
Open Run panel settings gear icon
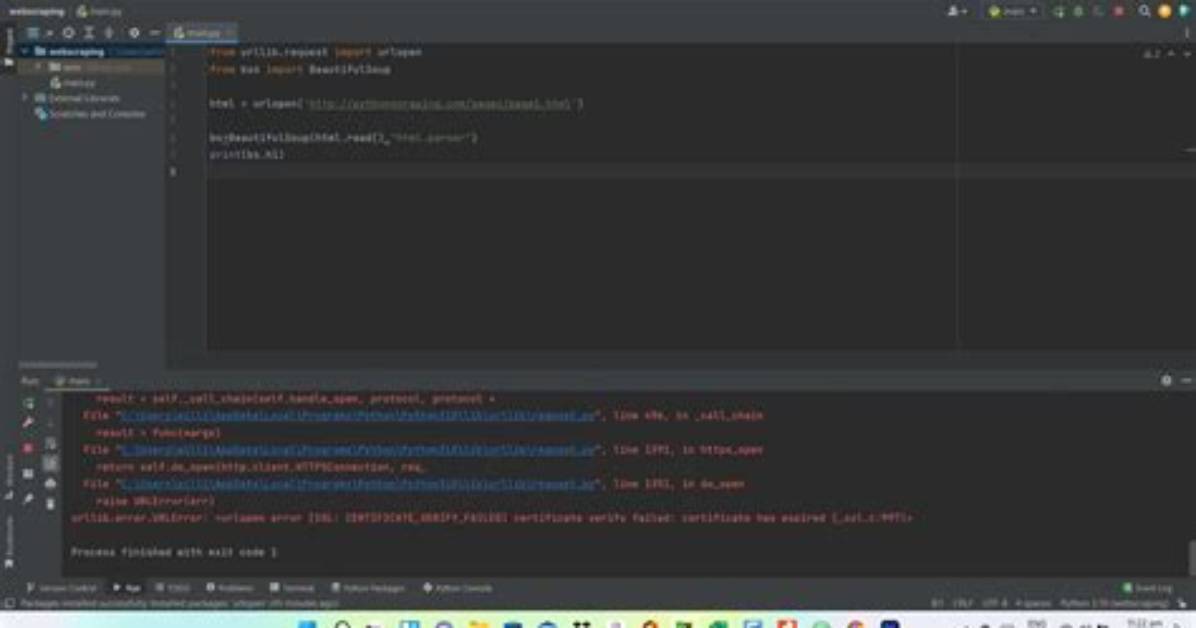point(1166,380)
